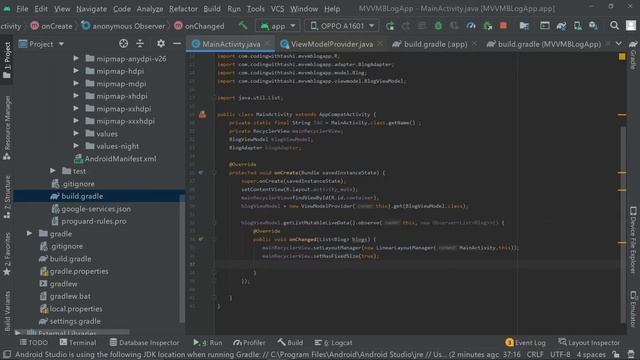Click the user avatar icon in toolbar
Image resolution: width=640 pixels, height=360 pixels.
click(x=631, y=26)
